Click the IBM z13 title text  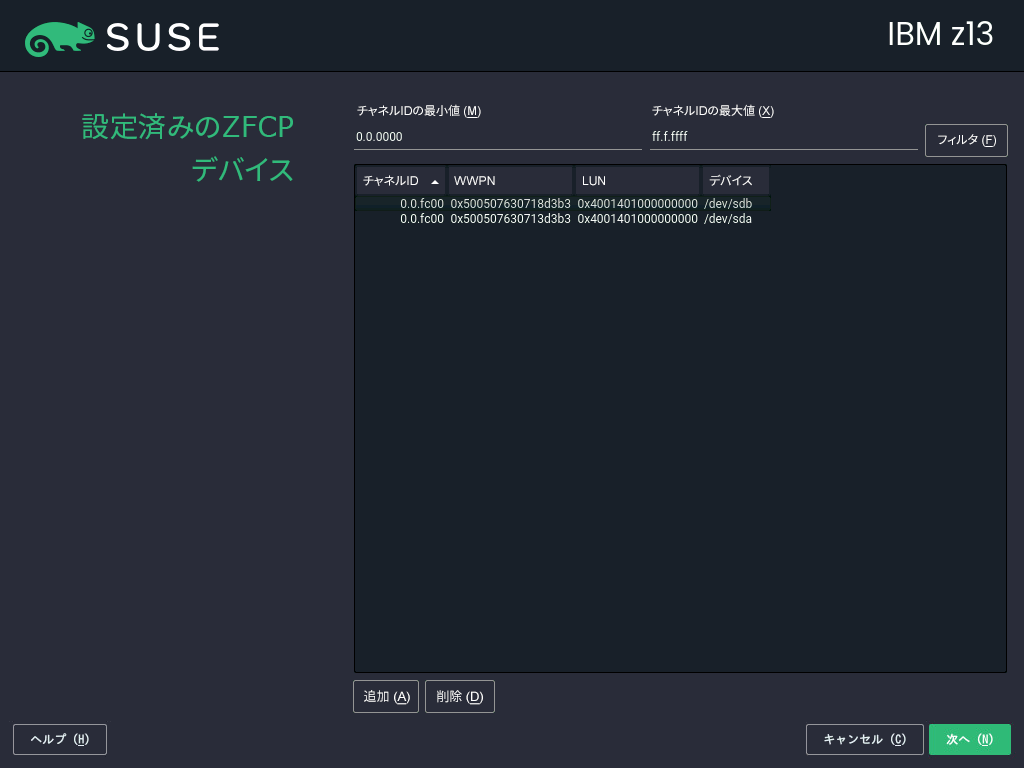click(x=940, y=35)
